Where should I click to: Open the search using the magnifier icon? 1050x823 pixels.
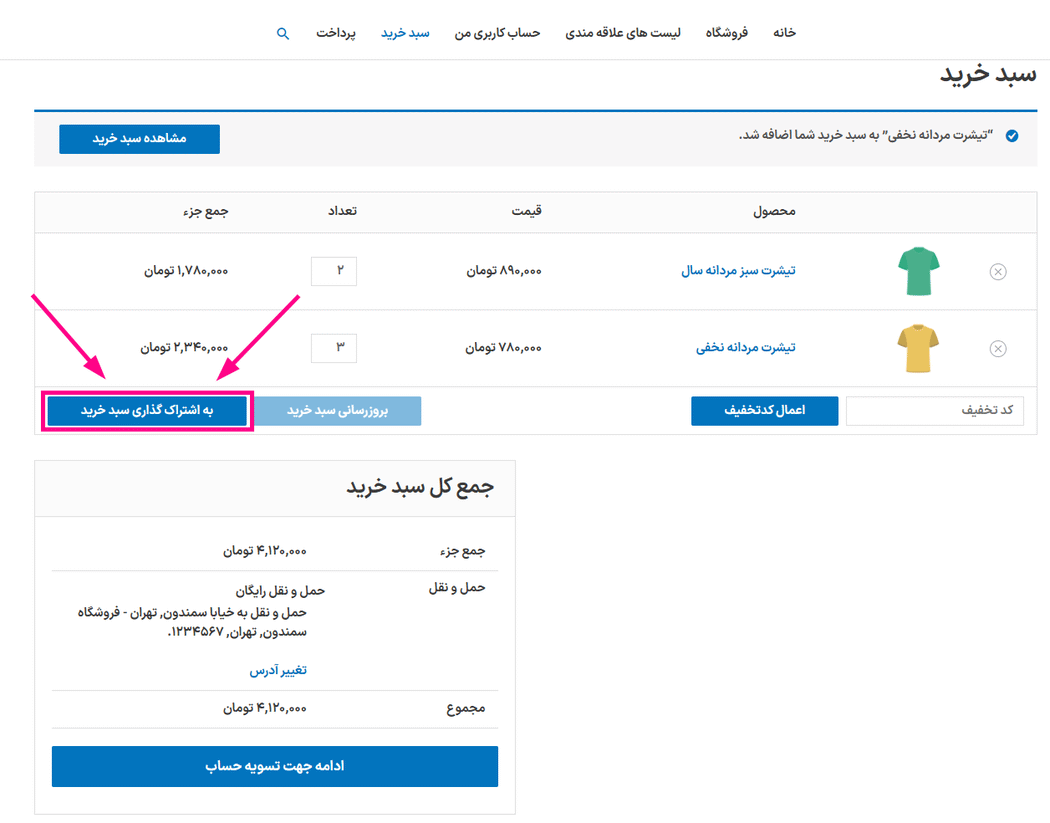283,33
